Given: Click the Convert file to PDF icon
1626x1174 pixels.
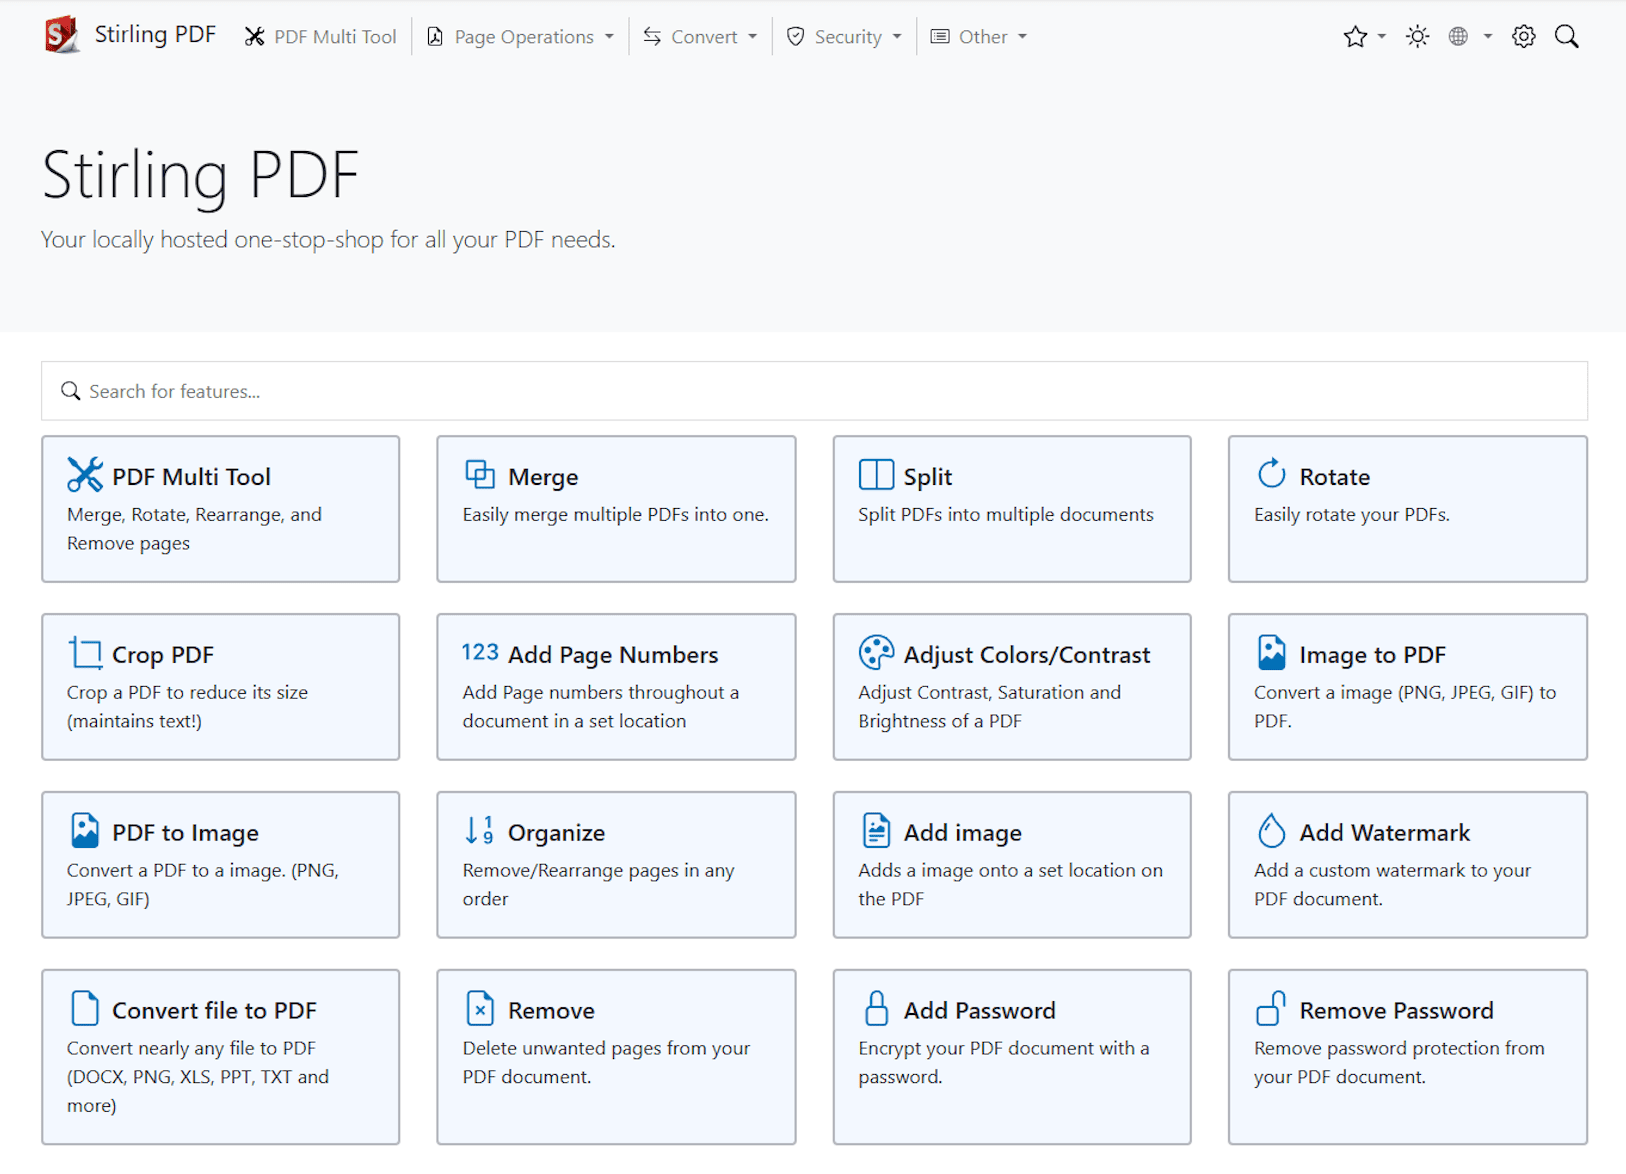Looking at the screenshot, I should click(85, 1008).
